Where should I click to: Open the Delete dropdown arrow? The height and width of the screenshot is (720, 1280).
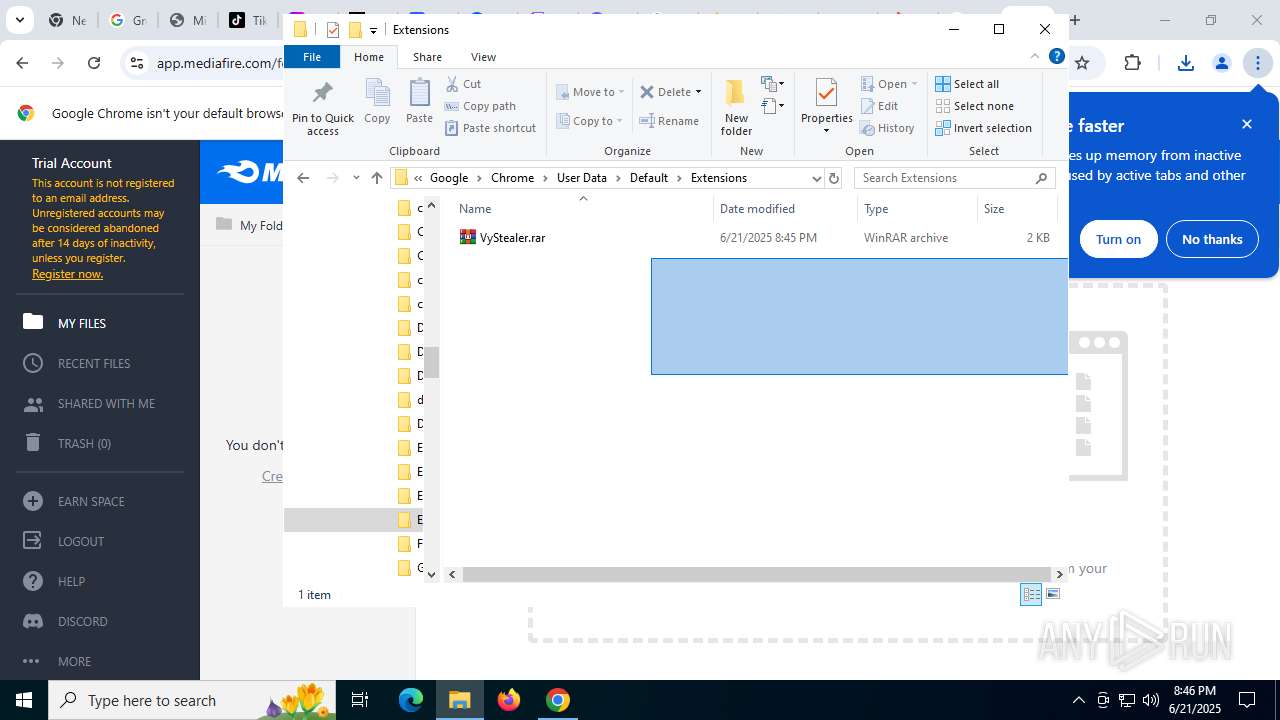pyautogui.click(x=698, y=92)
